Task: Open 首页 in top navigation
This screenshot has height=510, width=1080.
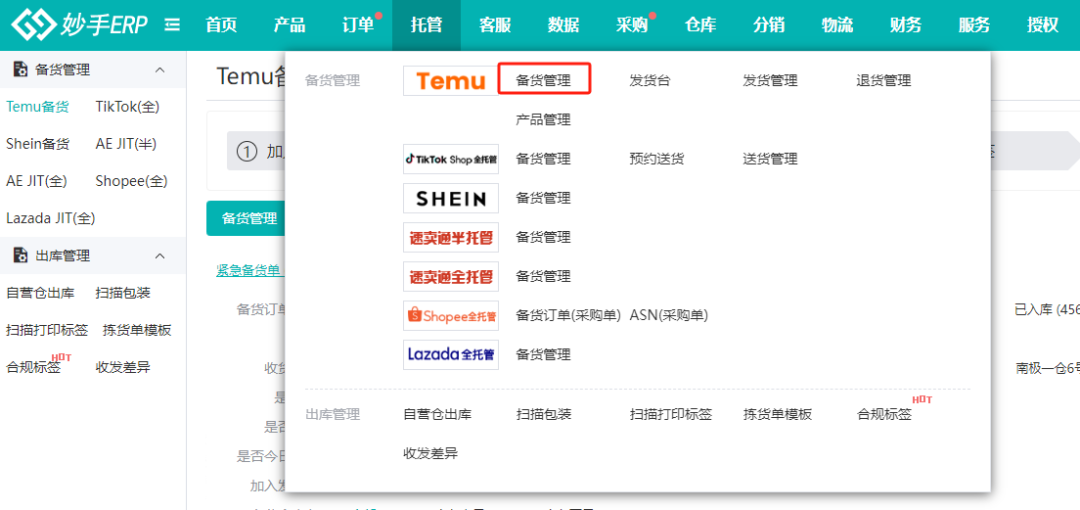Action: (221, 26)
